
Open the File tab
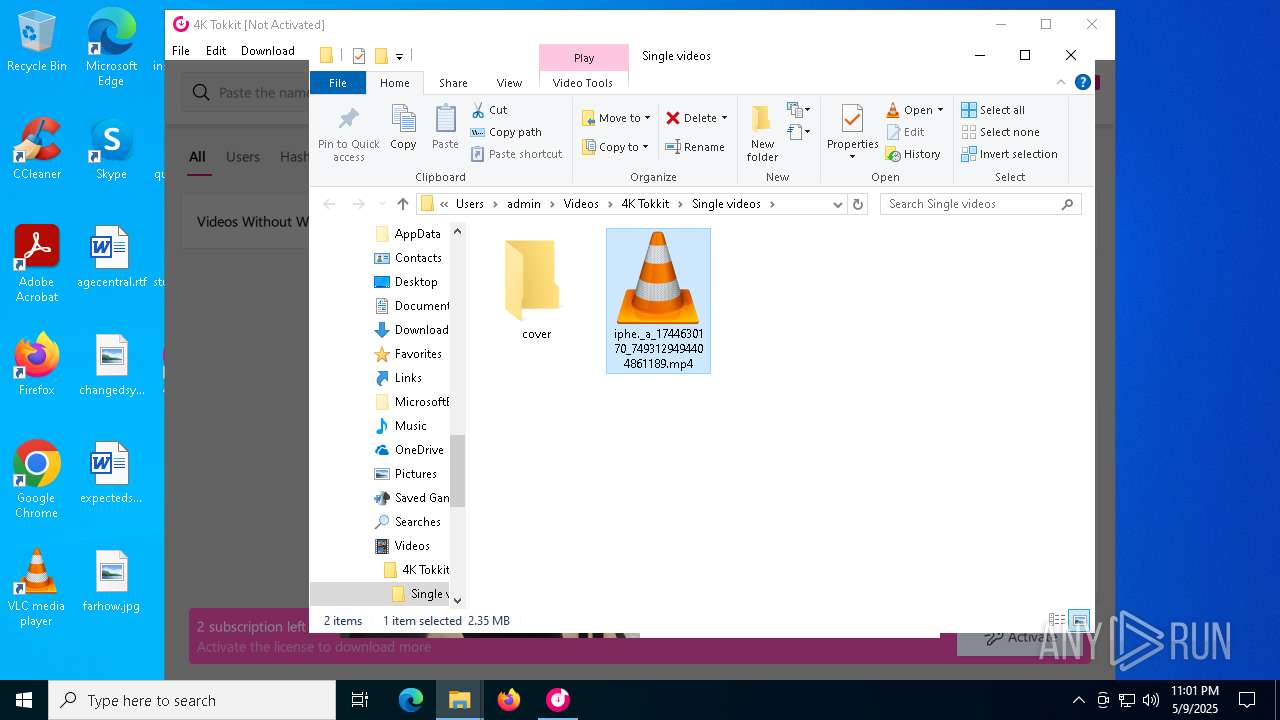[x=338, y=83]
